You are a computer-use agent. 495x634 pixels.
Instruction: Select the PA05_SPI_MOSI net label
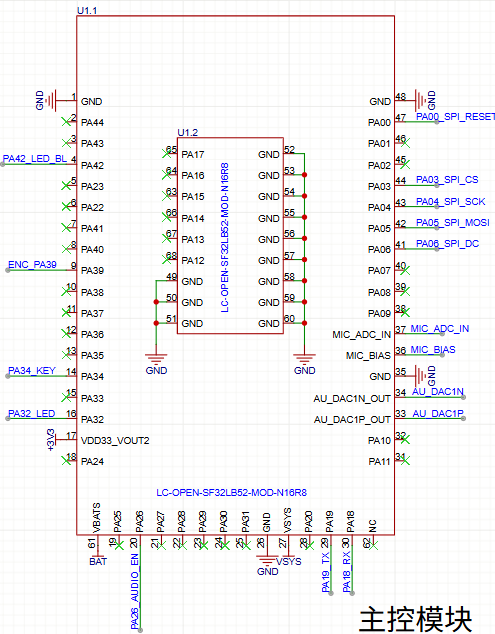click(x=453, y=222)
